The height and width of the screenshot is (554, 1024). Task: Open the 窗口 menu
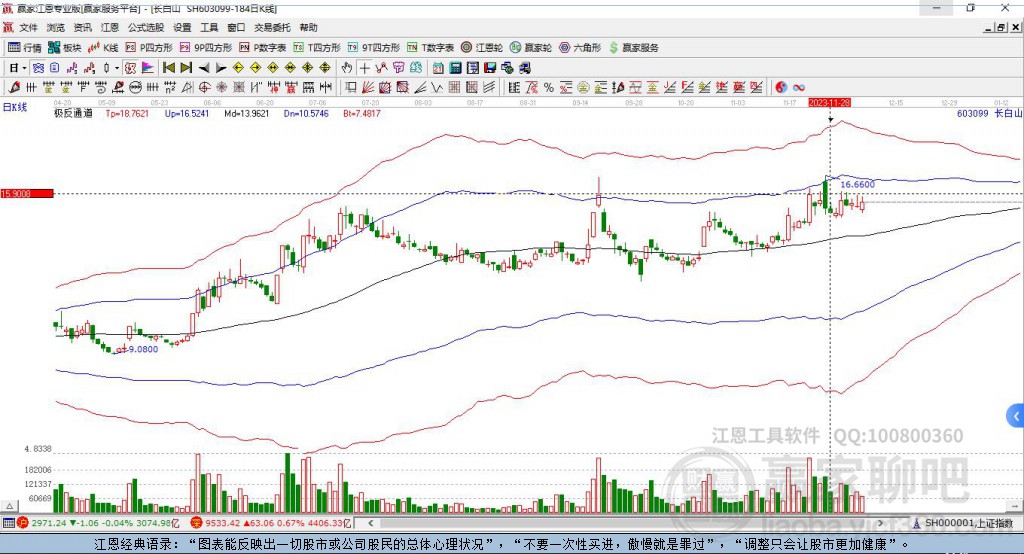[236, 27]
